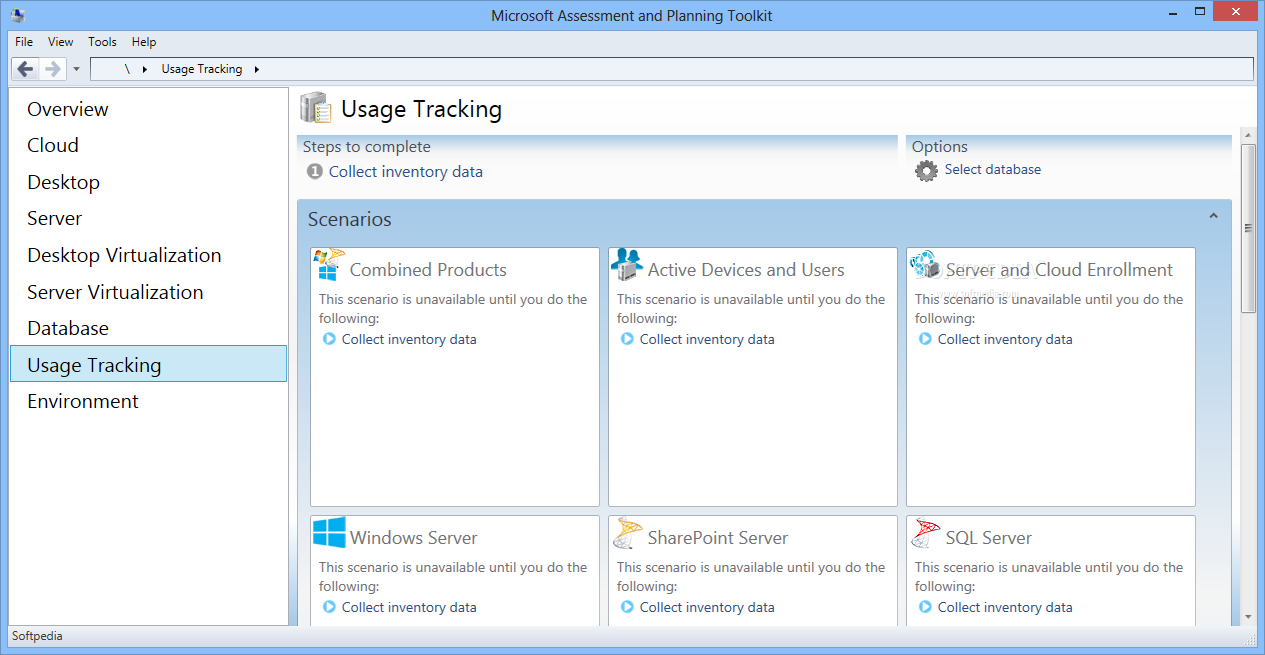Click the Windows Server logo icon

pos(329,532)
